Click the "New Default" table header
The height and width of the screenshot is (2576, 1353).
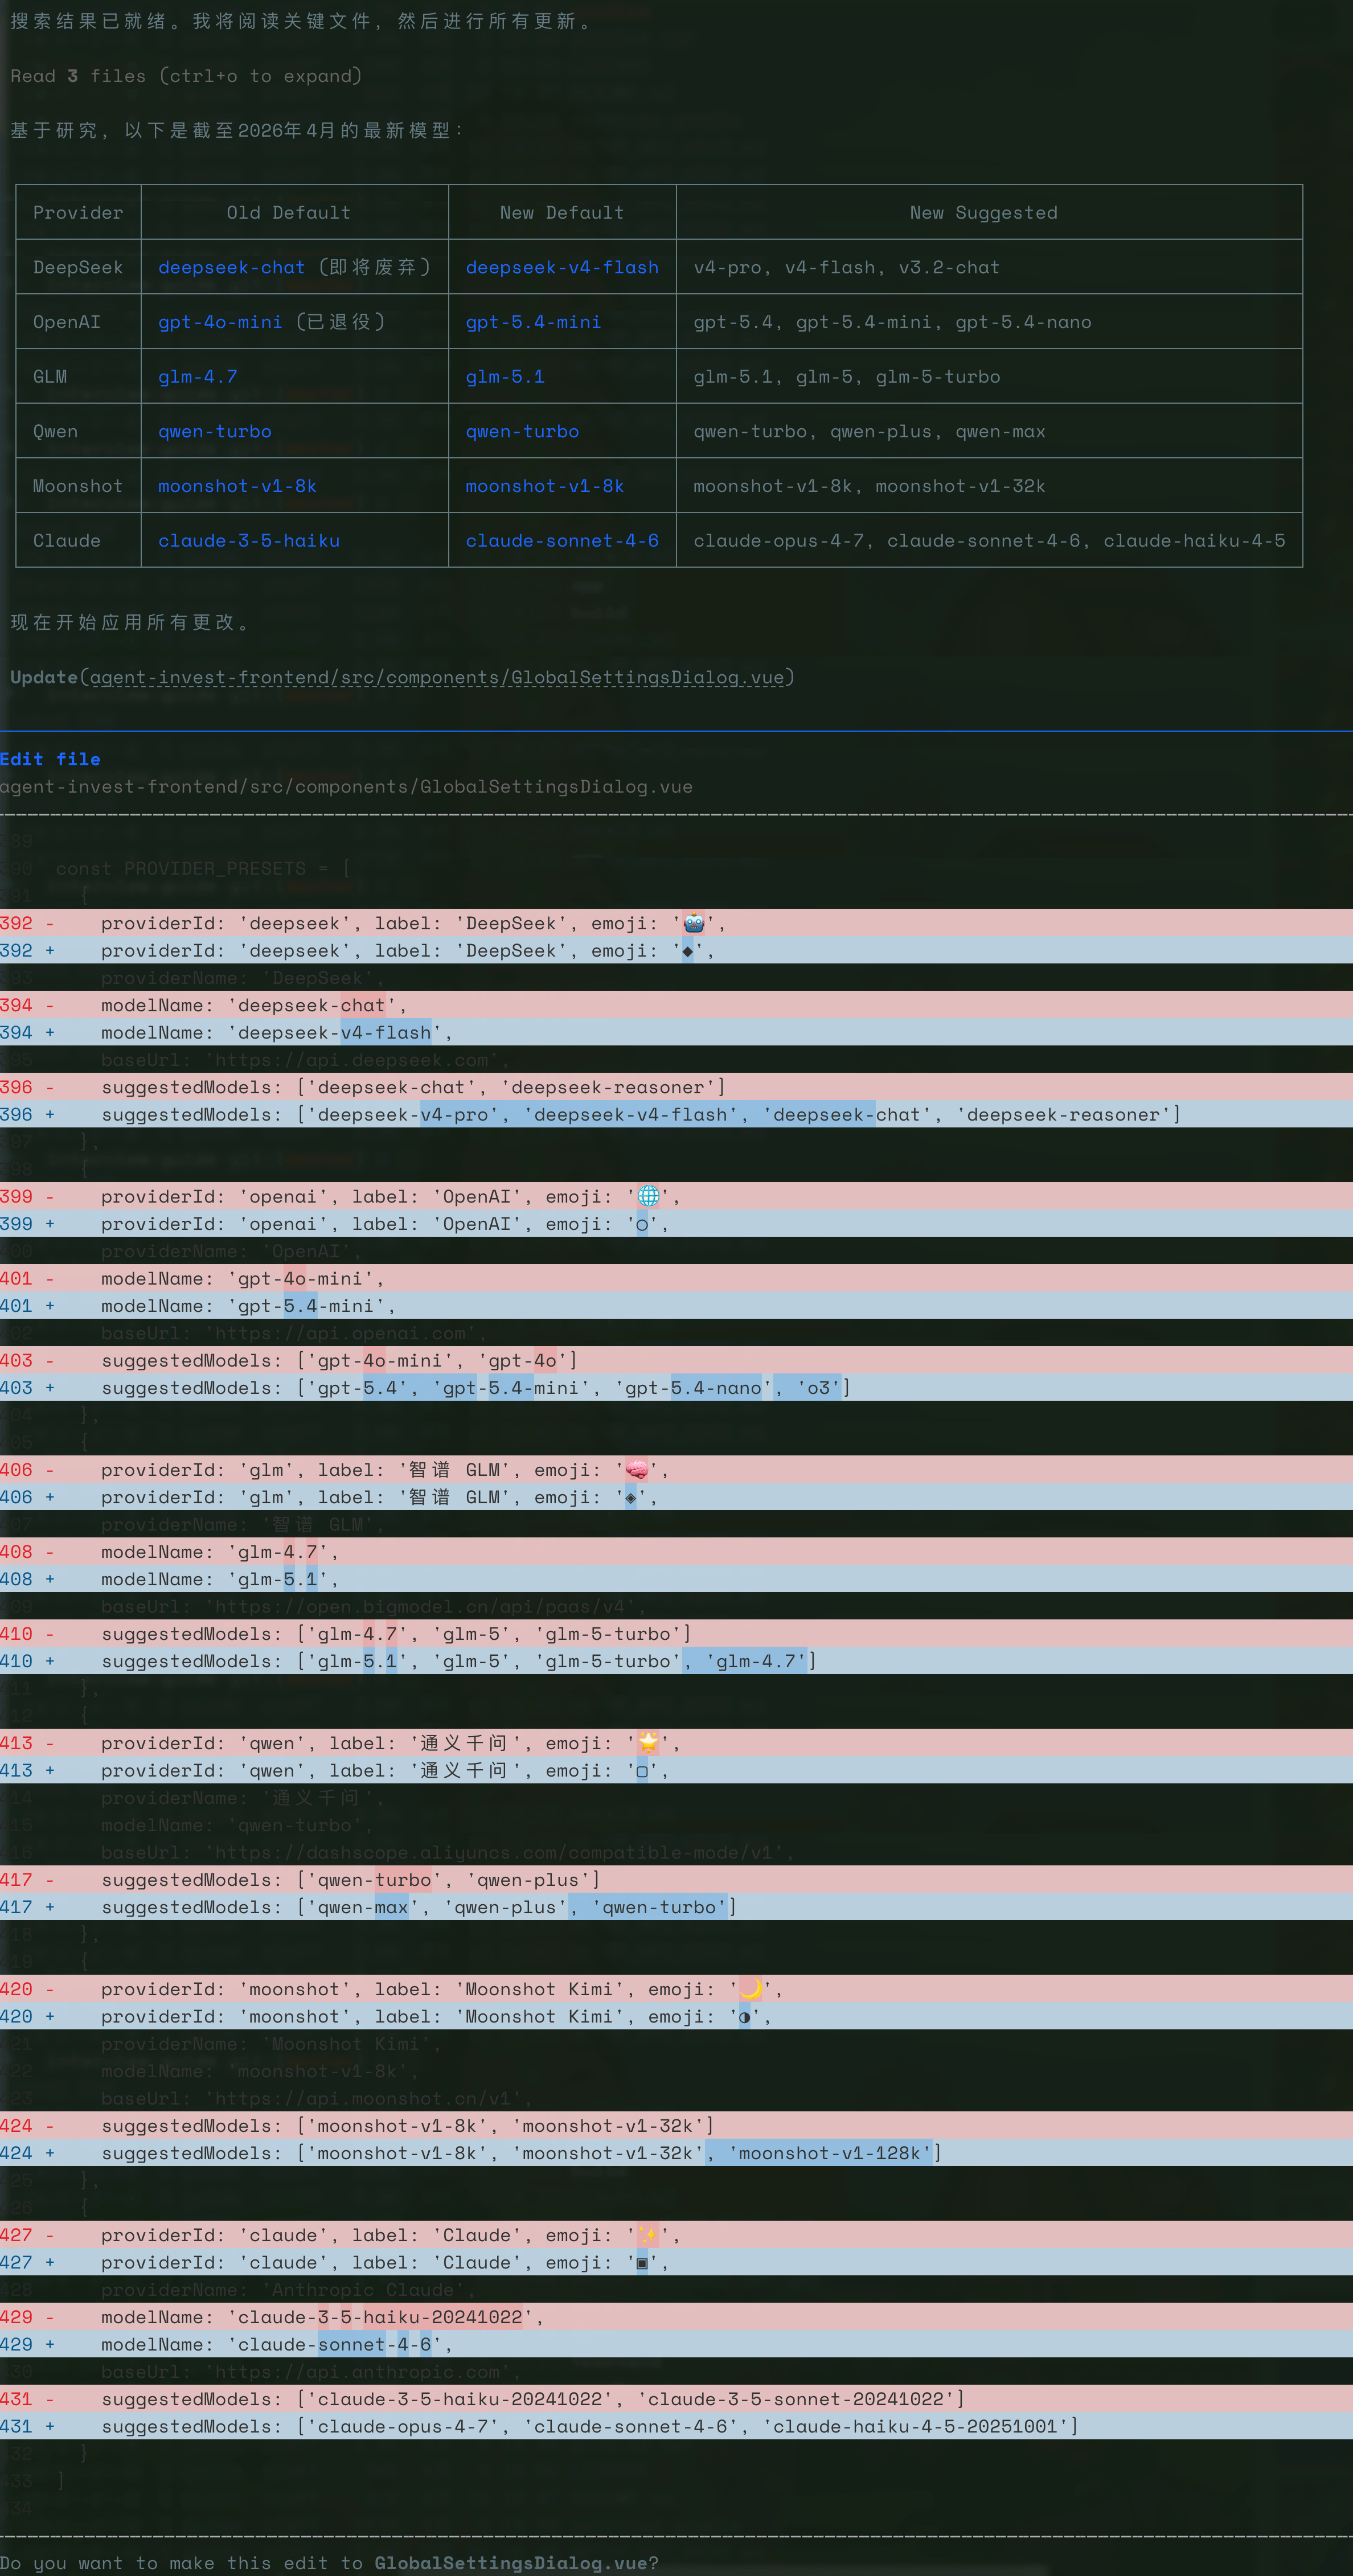(x=561, y=212)
